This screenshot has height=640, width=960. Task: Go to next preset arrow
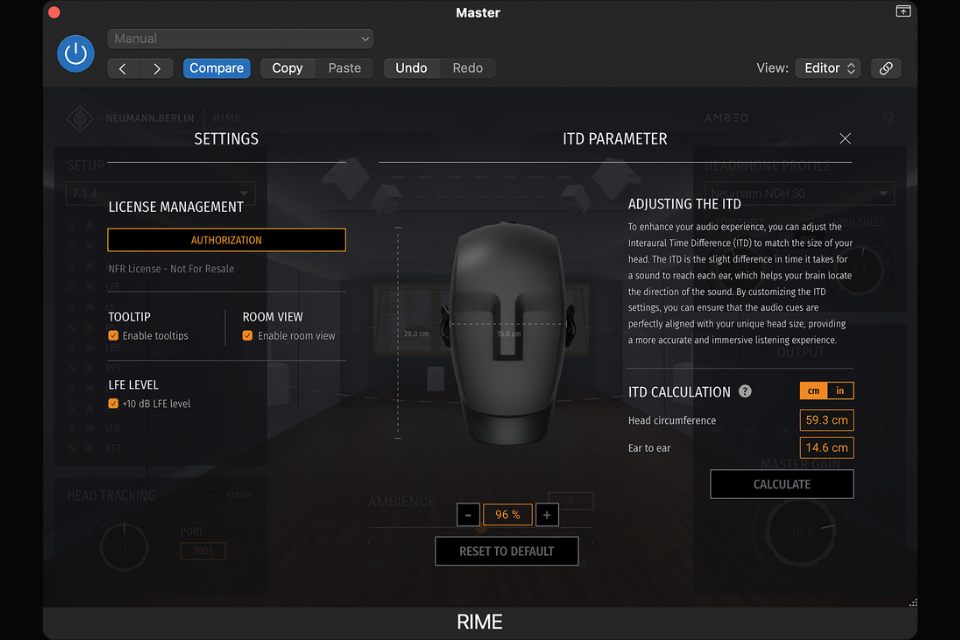tap(157, 69)
